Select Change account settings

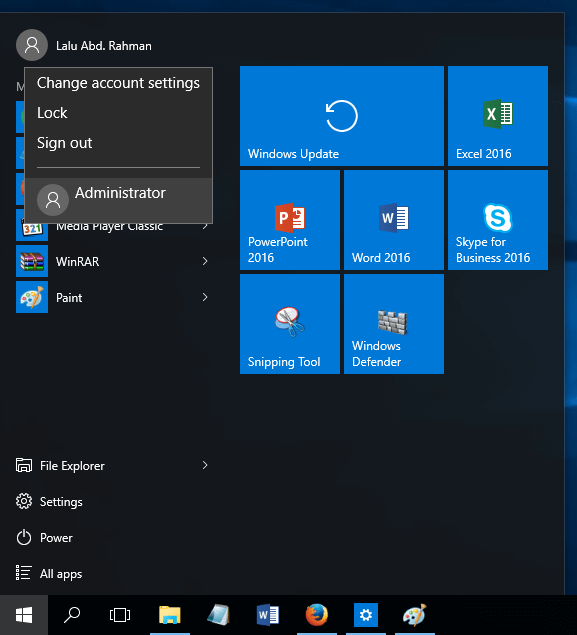tap(118, 83)
